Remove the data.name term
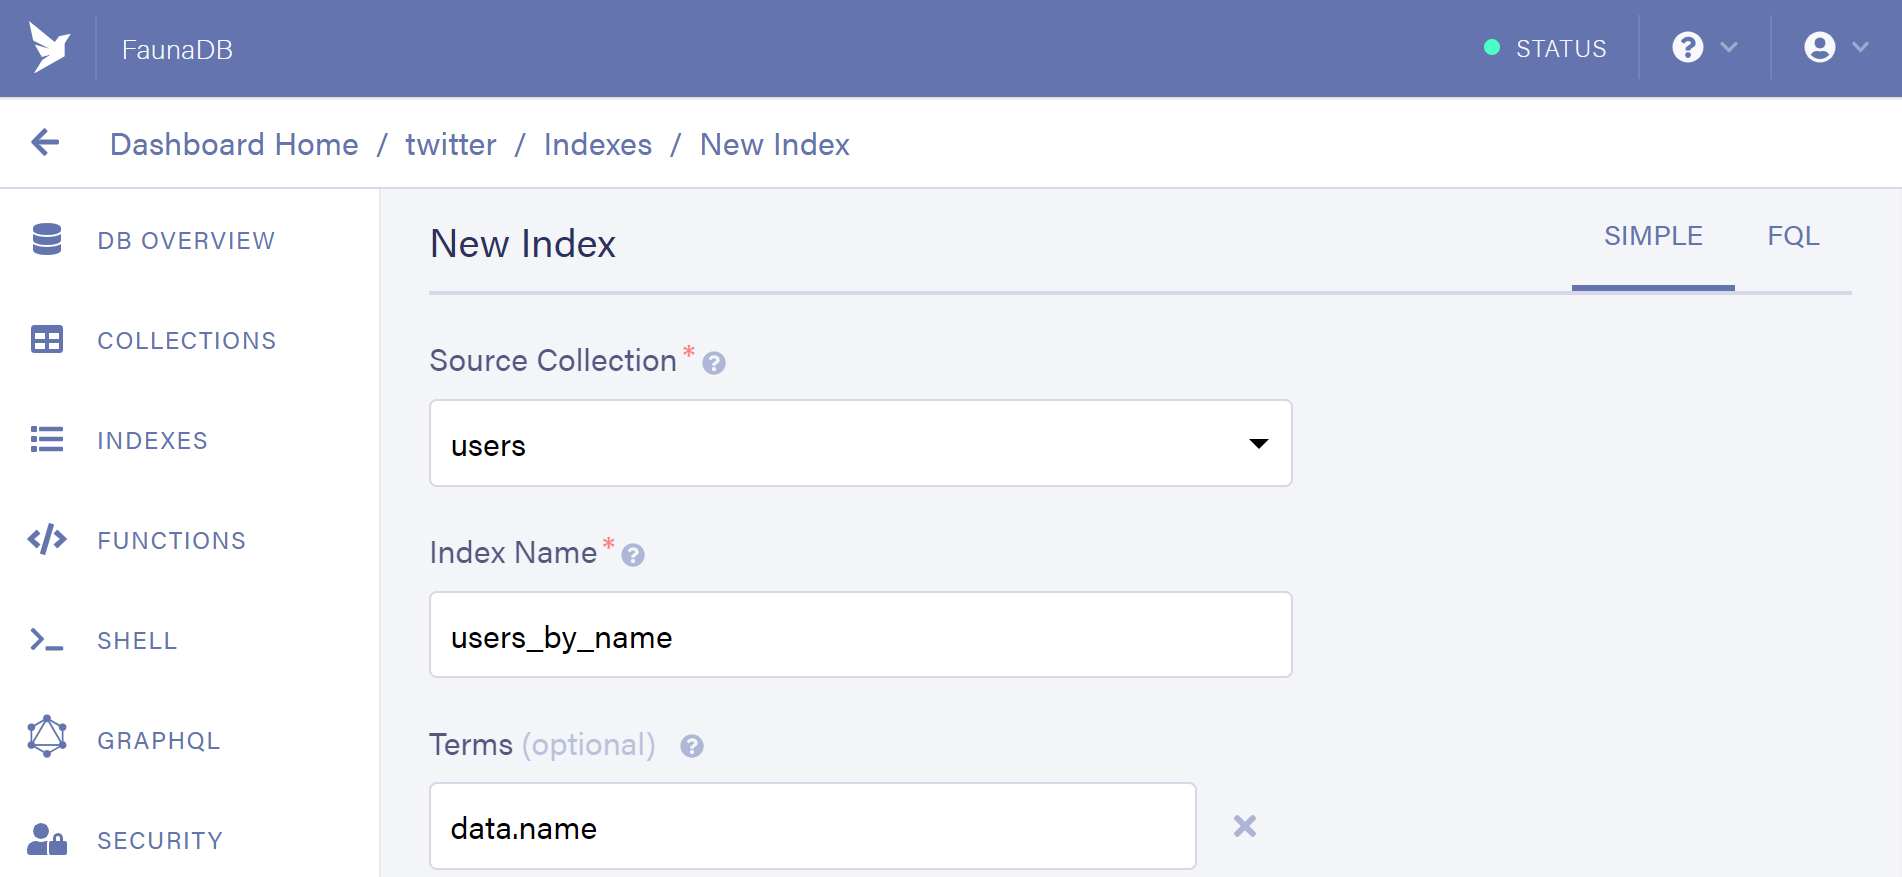1902x877 pixels. 1245,826
